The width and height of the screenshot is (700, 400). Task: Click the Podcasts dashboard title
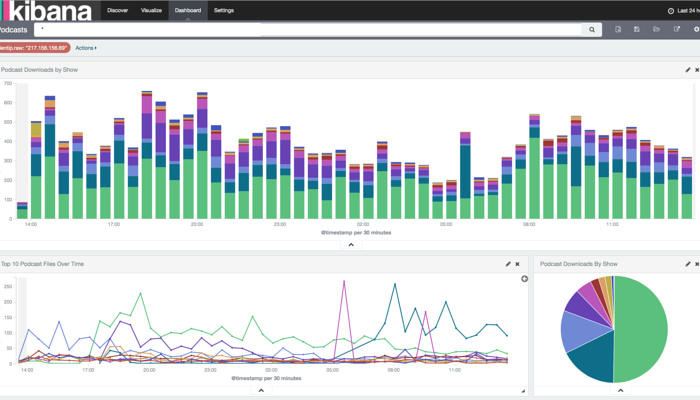(x=13, y=29)
